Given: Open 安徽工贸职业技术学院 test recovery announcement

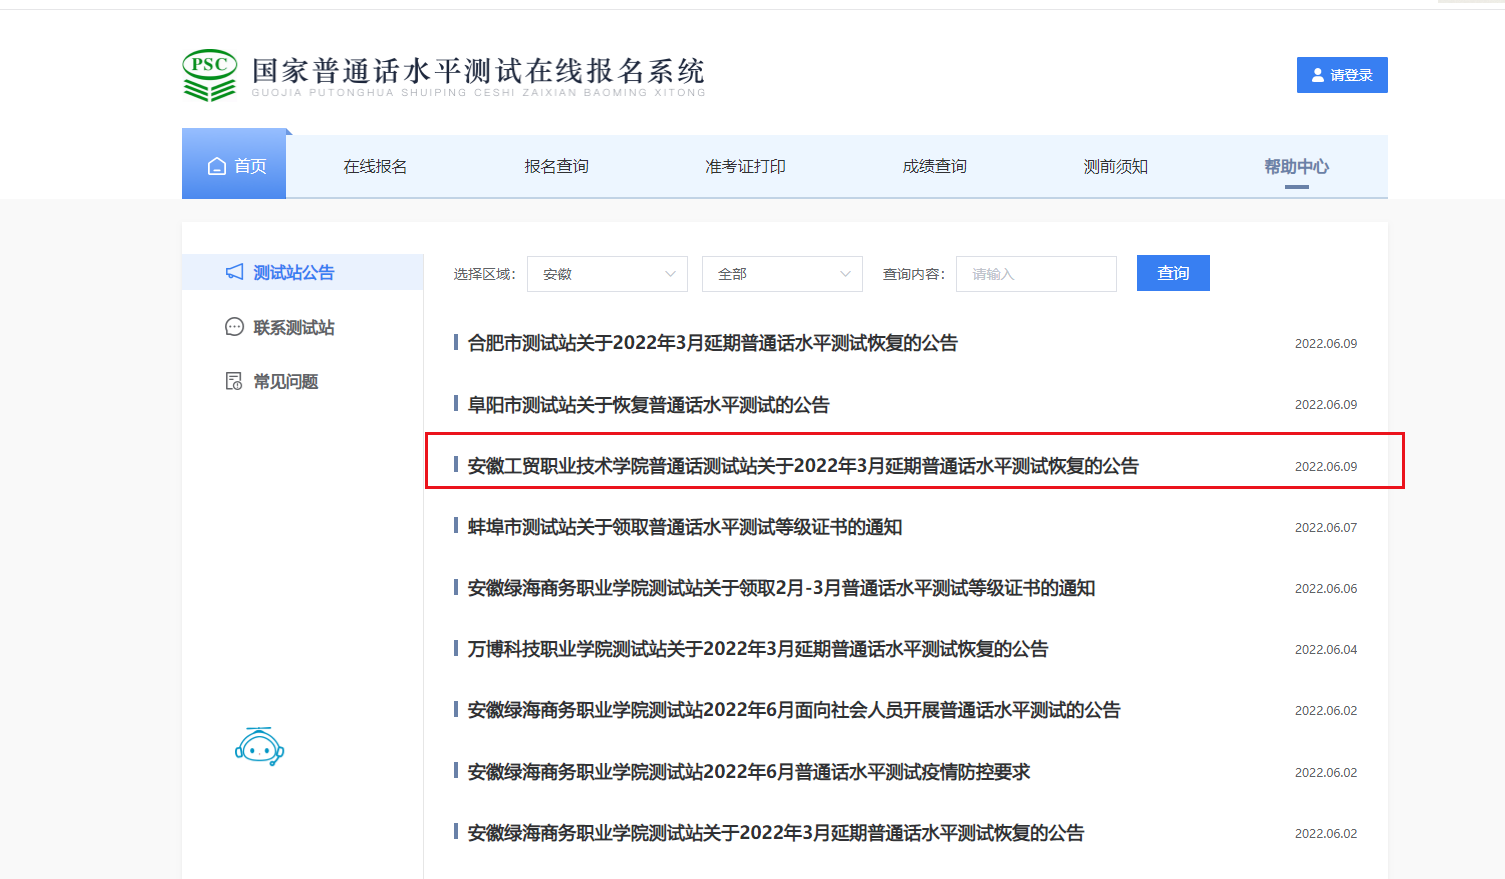Looking at the screenshot, I should point(803,466).
